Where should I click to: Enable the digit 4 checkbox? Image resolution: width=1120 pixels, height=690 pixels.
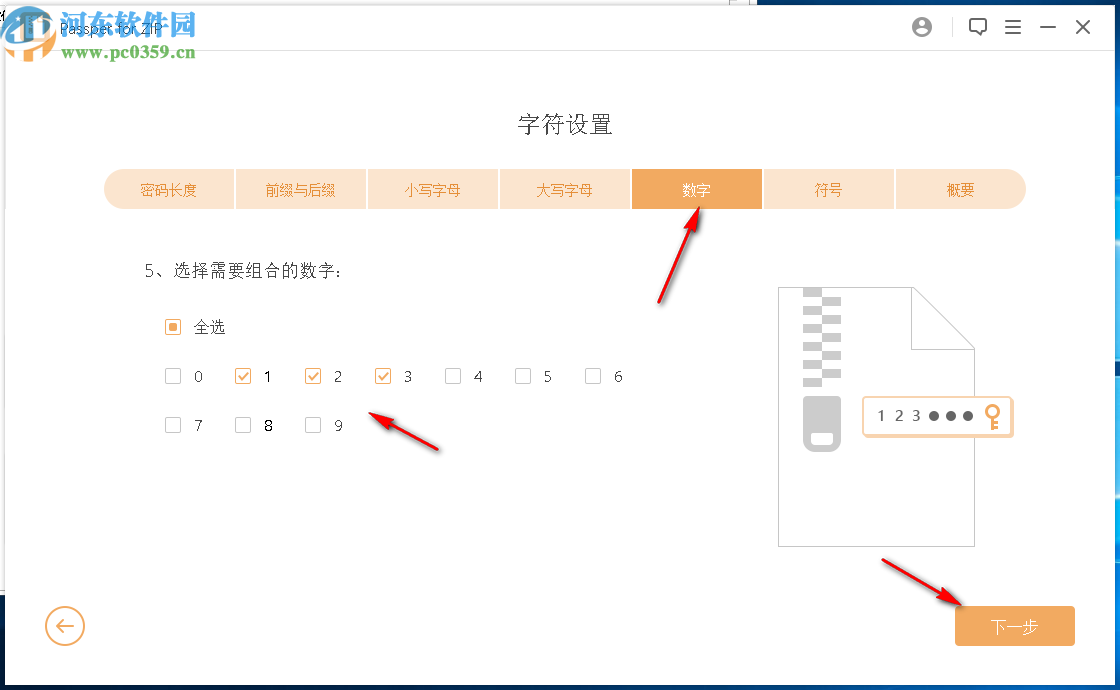coord(452,376)
